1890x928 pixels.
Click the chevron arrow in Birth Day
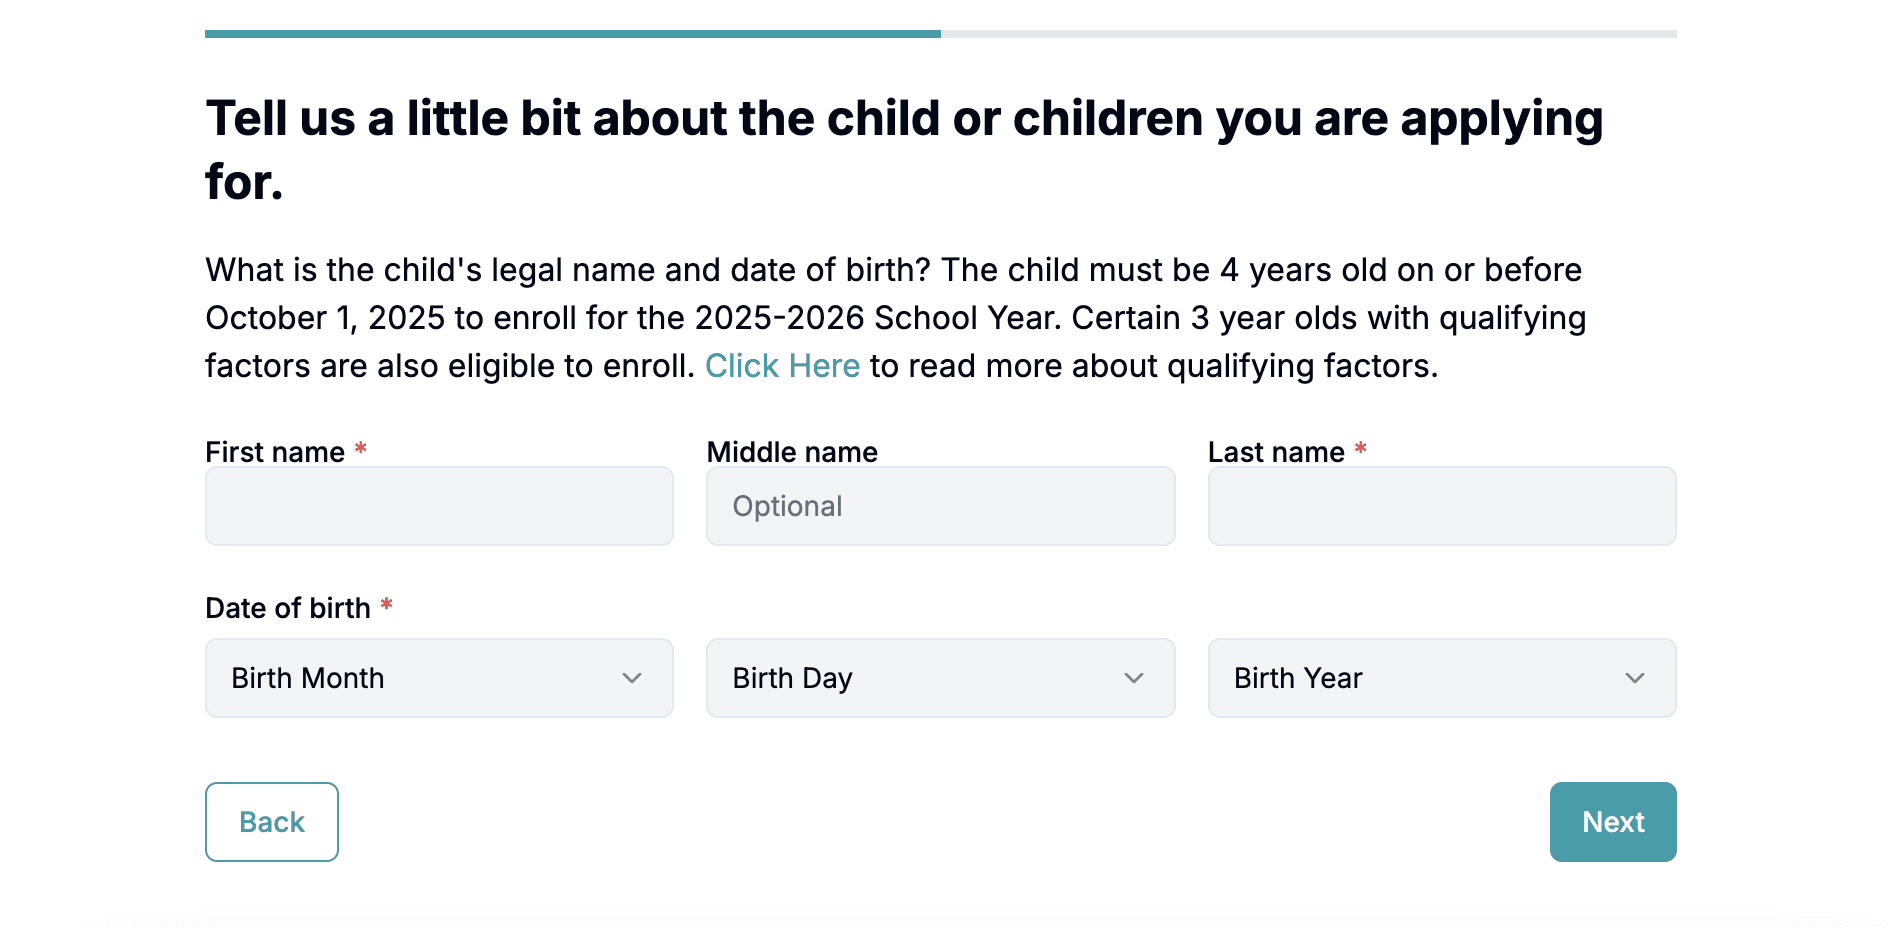click(x=1133, y=678)
